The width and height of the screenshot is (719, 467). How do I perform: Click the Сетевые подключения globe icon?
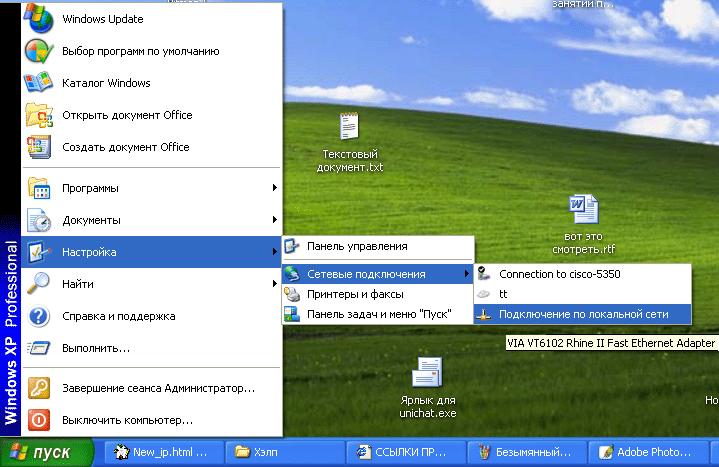tap(292, 274)
